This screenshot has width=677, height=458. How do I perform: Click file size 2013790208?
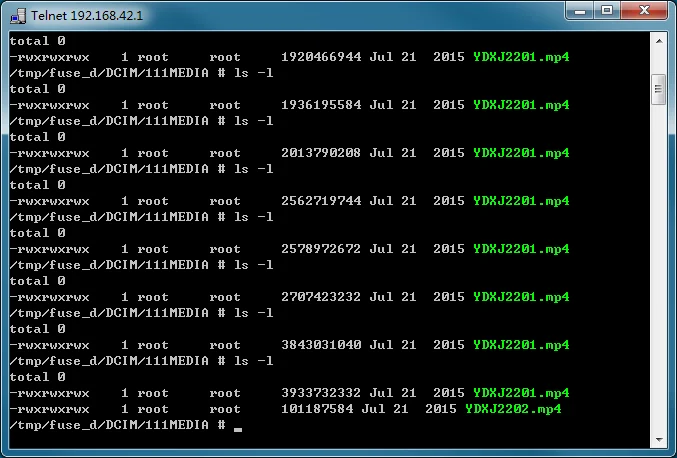pos(321,153)
